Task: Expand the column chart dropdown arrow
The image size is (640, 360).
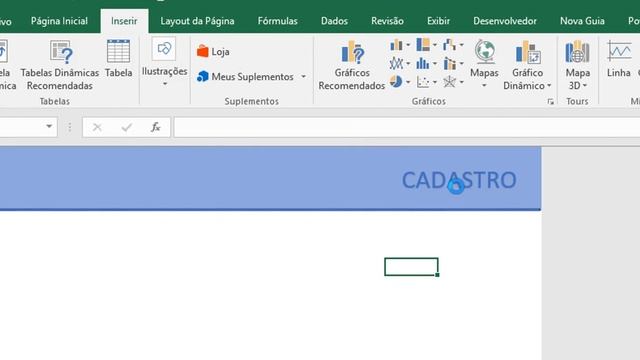Action: [408, 45]
